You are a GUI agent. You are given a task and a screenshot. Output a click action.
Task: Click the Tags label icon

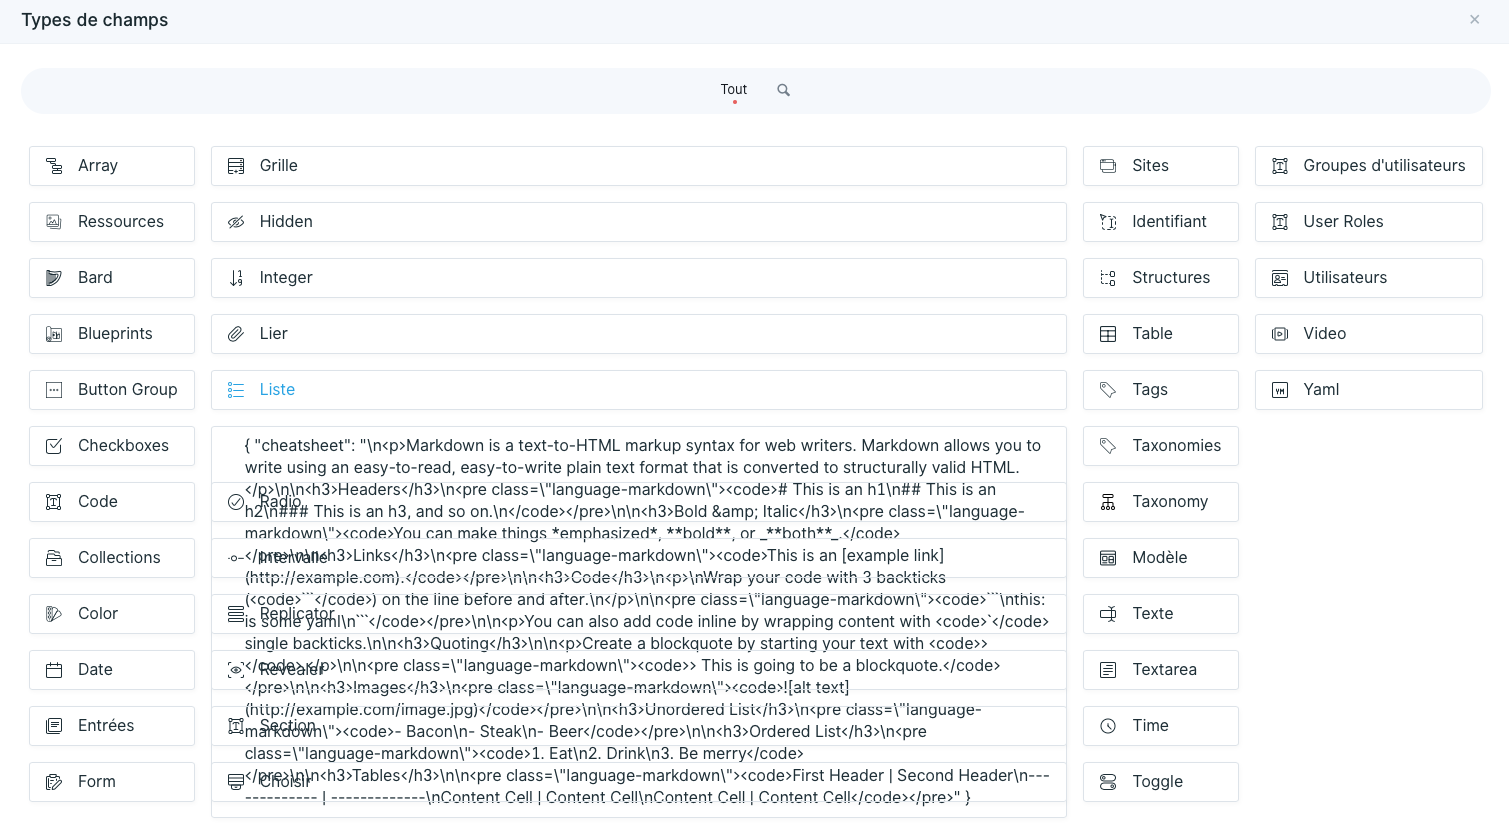click(1108, 390)
